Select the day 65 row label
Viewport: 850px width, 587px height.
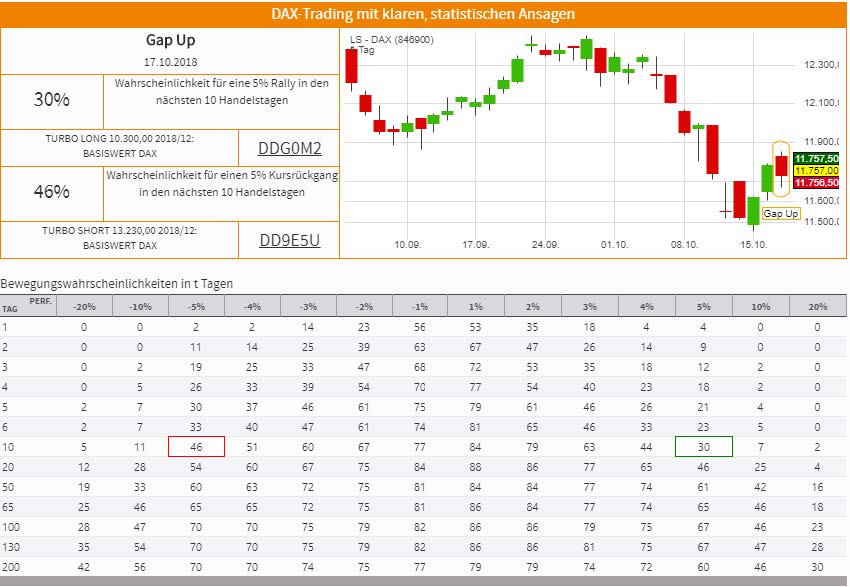click(x=8, y=507)
